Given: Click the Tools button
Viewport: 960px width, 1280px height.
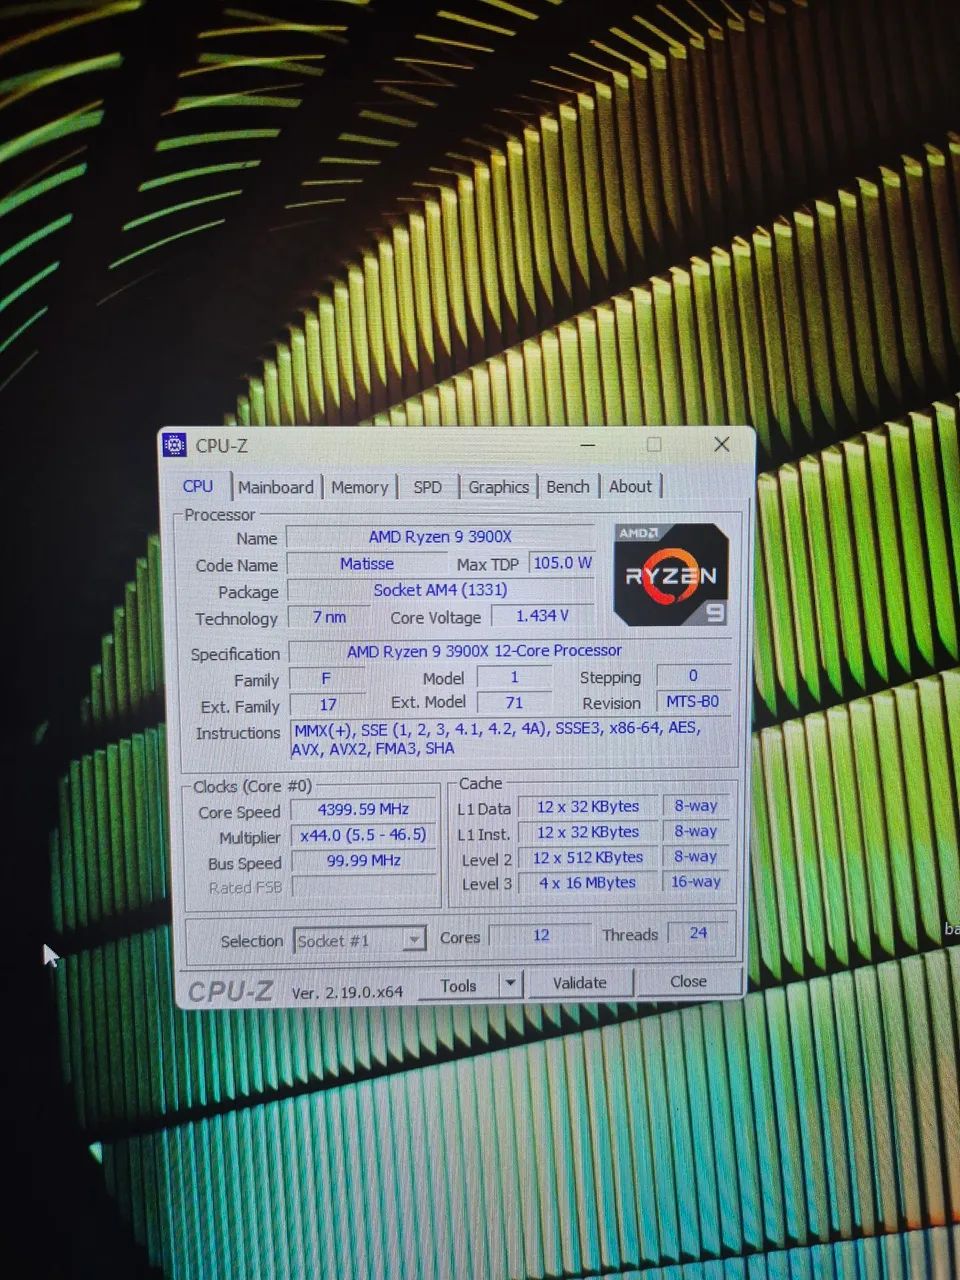Looking at the screenshot, I should tap(458, 985).
